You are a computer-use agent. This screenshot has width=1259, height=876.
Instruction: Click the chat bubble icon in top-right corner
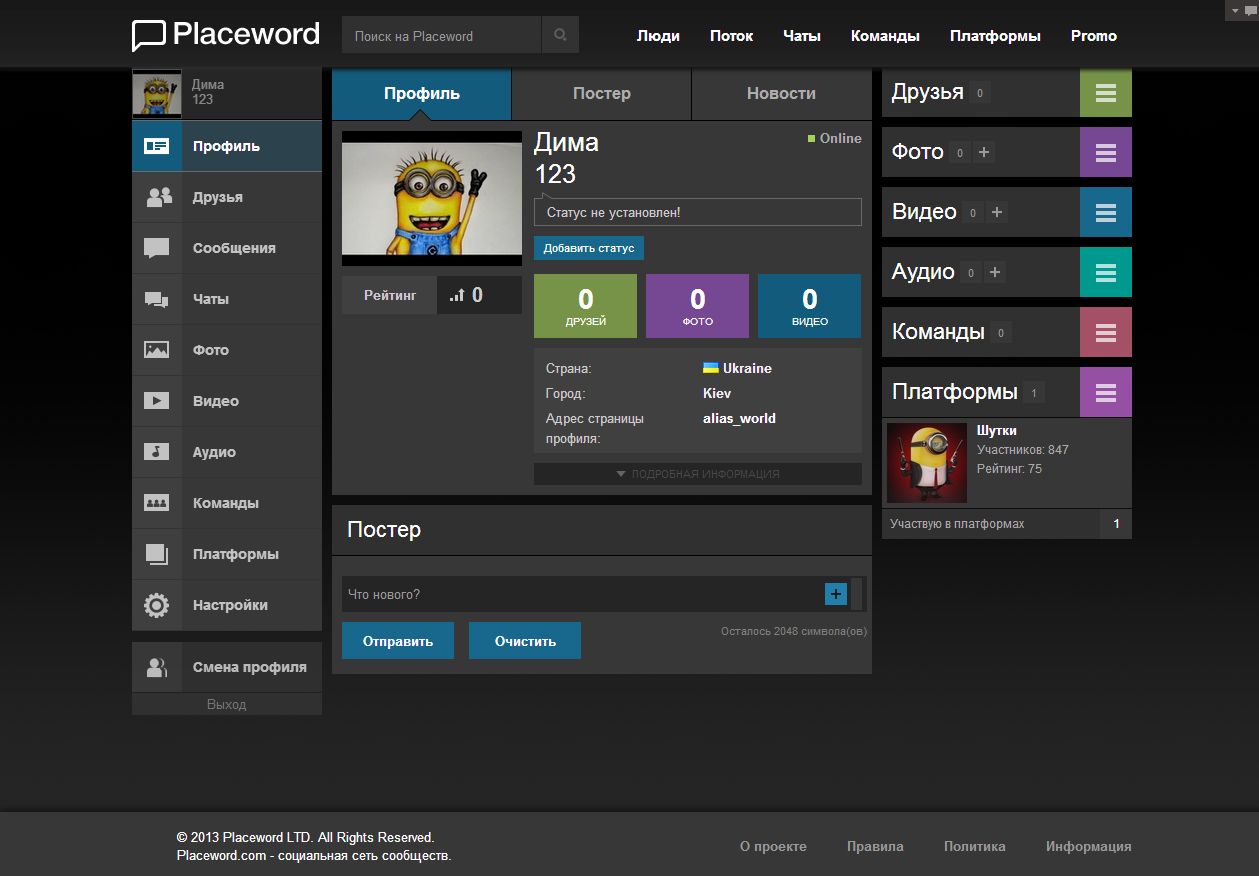click(1250, 10)
